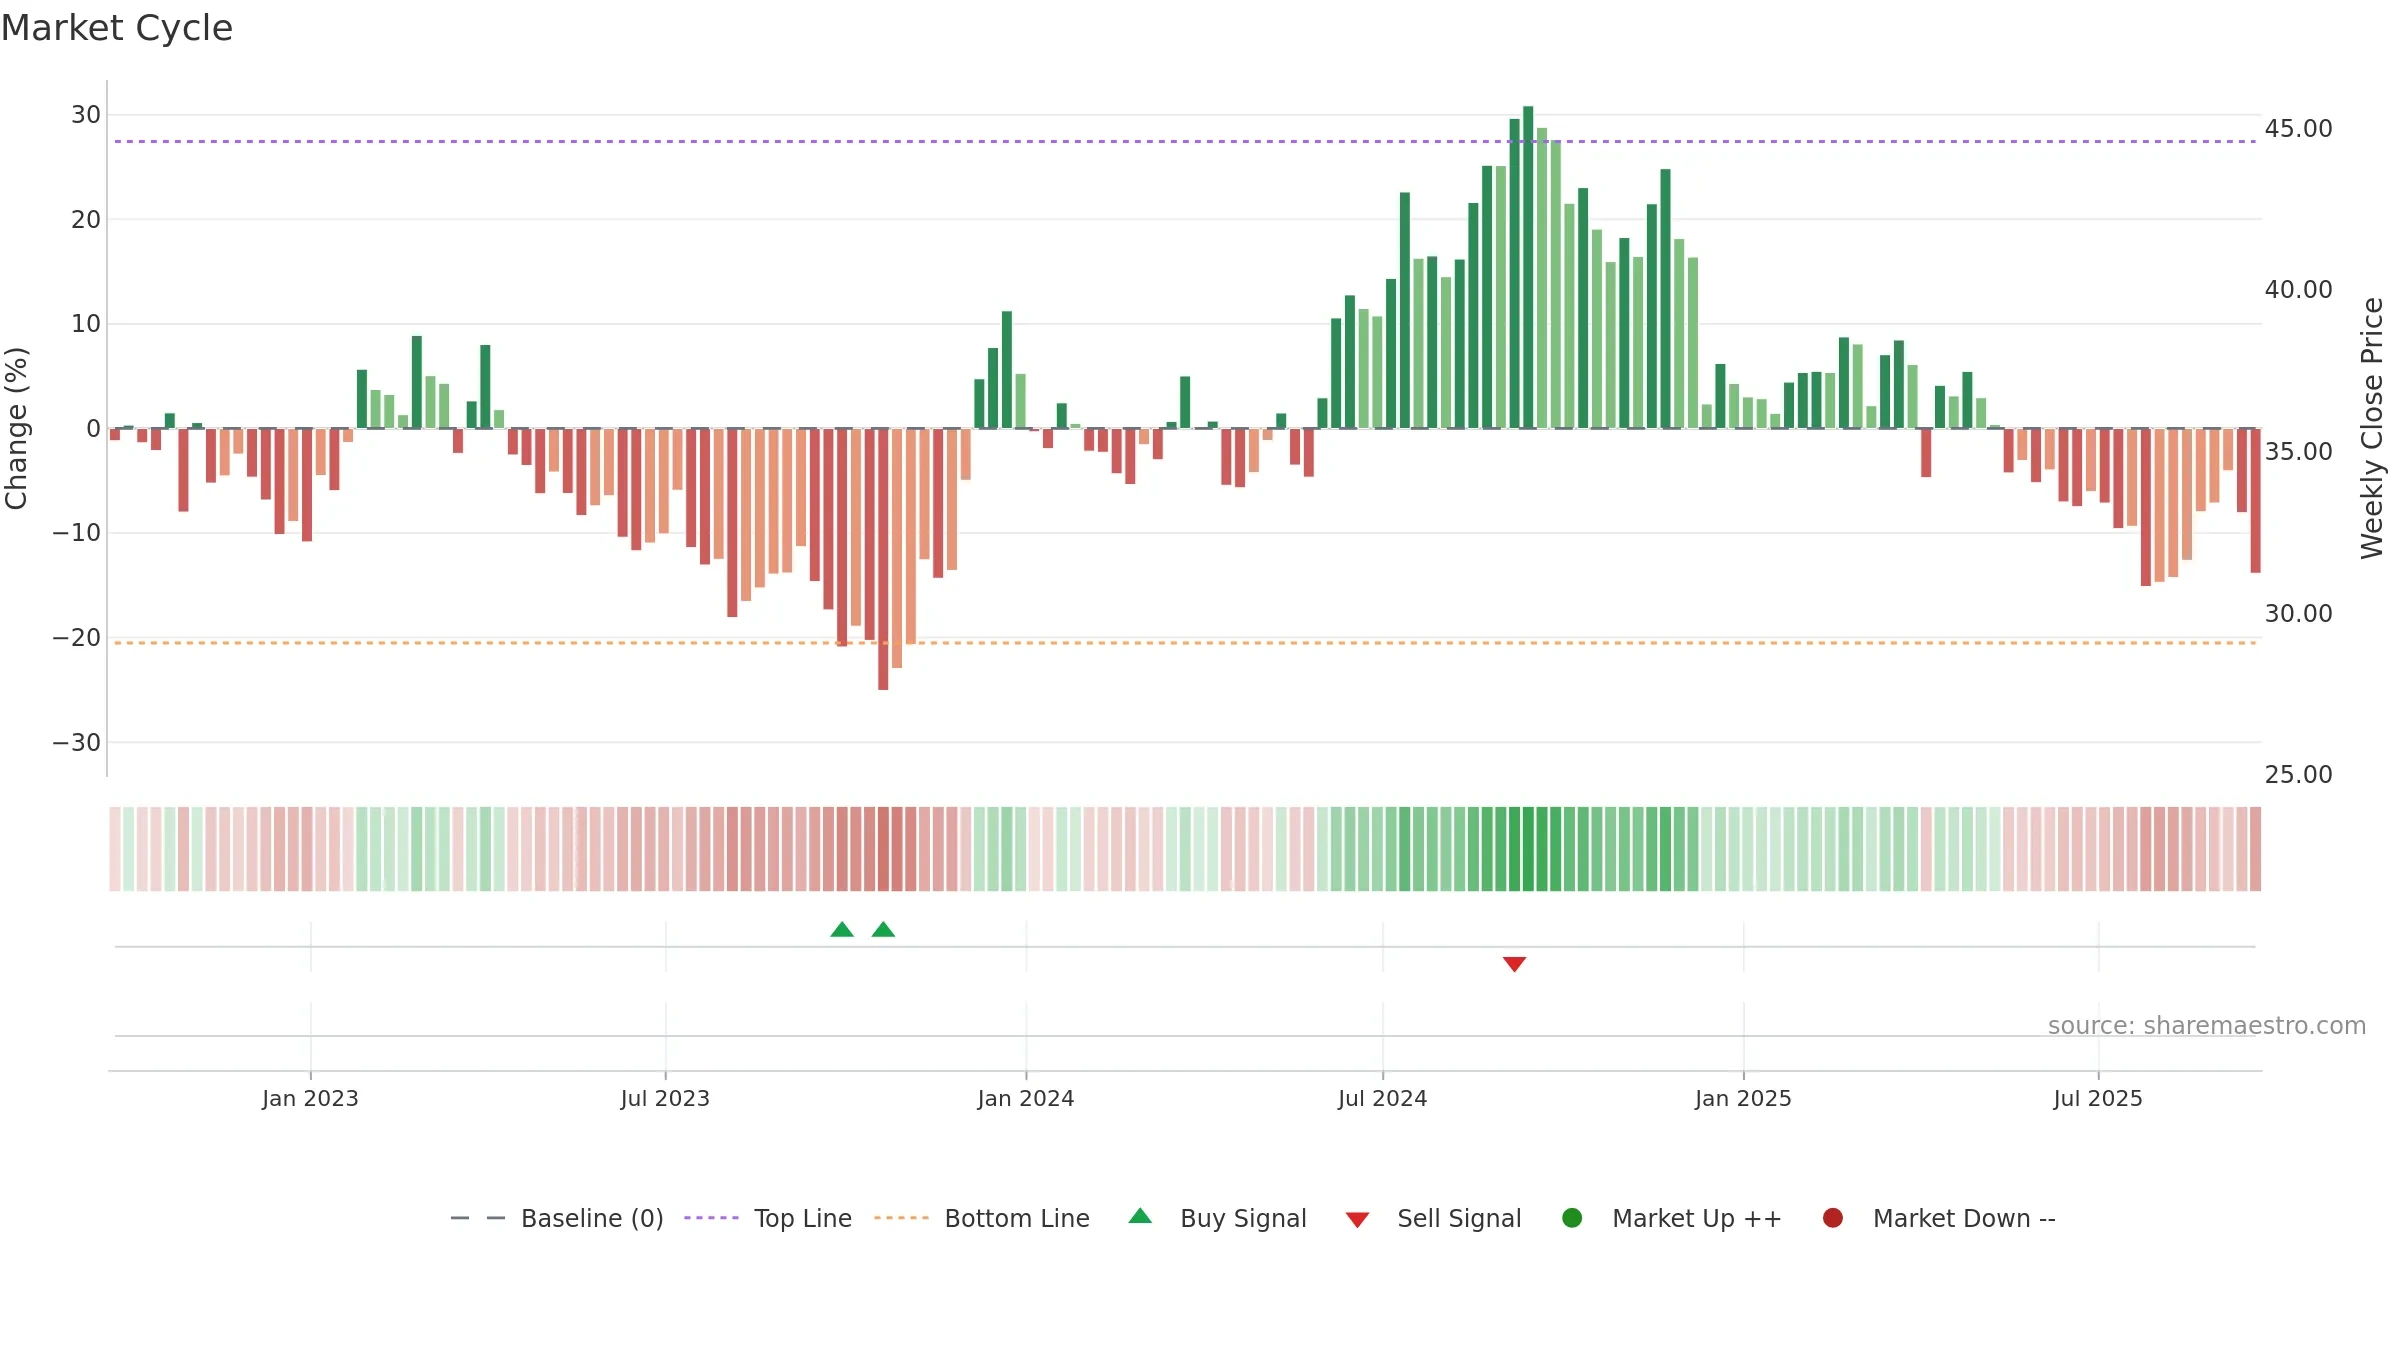The height and width of the screenshot is (1350, 2400).
Task: Click the 40.00 price axis label
Action: [2298, 290]
